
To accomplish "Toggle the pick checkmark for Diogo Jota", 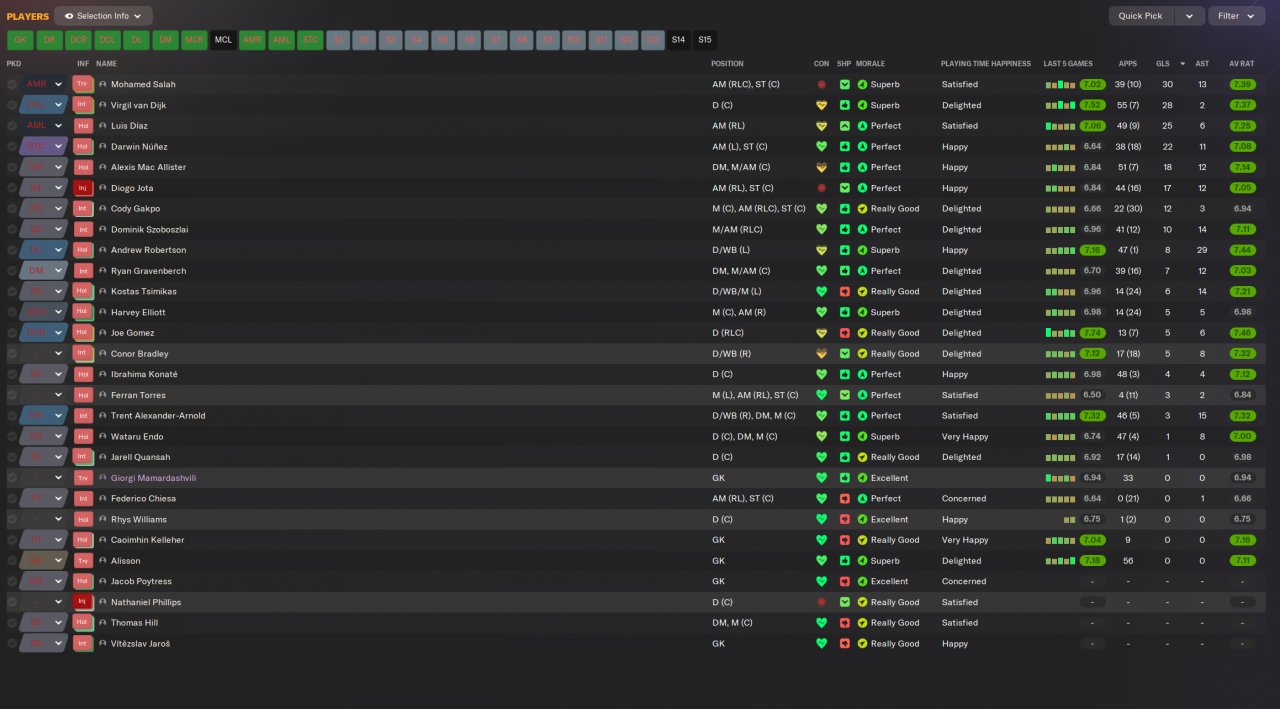I will (12, 188).
